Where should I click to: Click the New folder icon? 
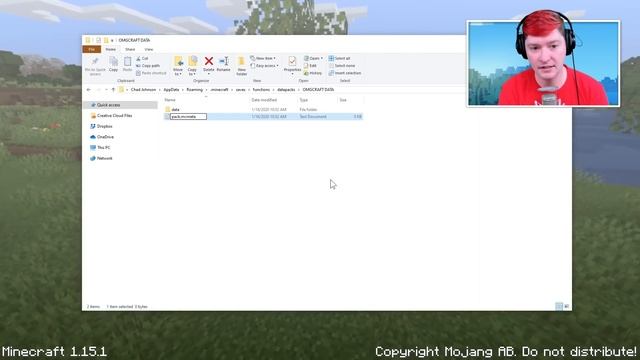click(x=241, y=61)
